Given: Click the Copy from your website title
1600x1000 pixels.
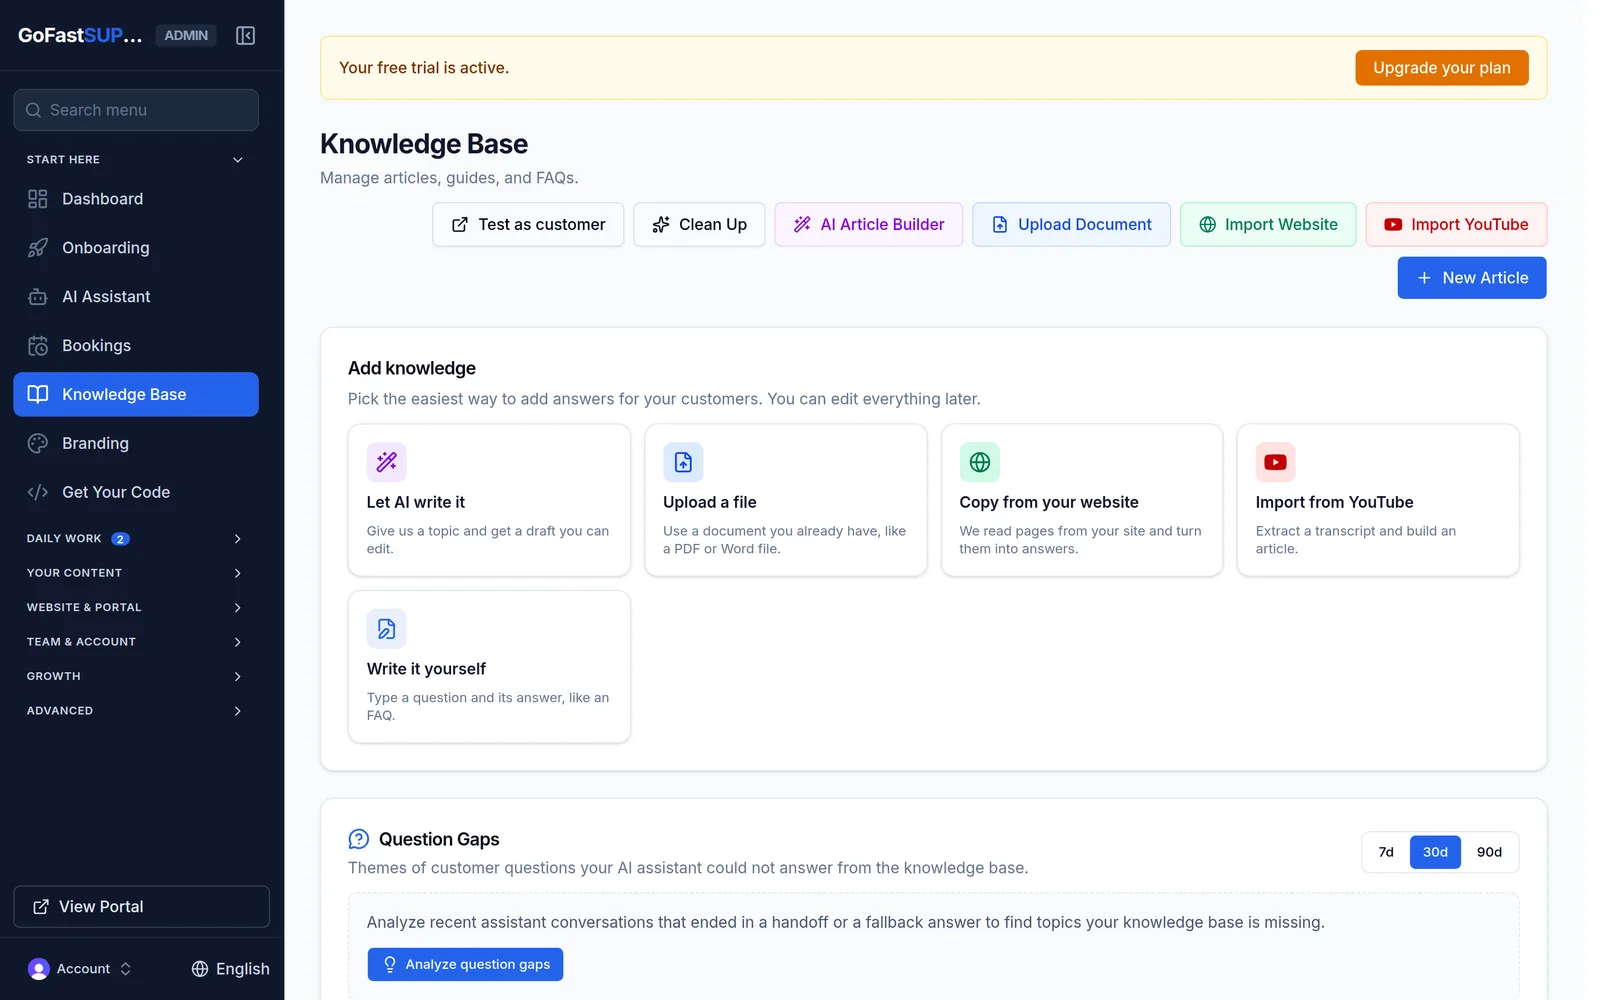Looking at the screenshot, I should pos(1049,502).
